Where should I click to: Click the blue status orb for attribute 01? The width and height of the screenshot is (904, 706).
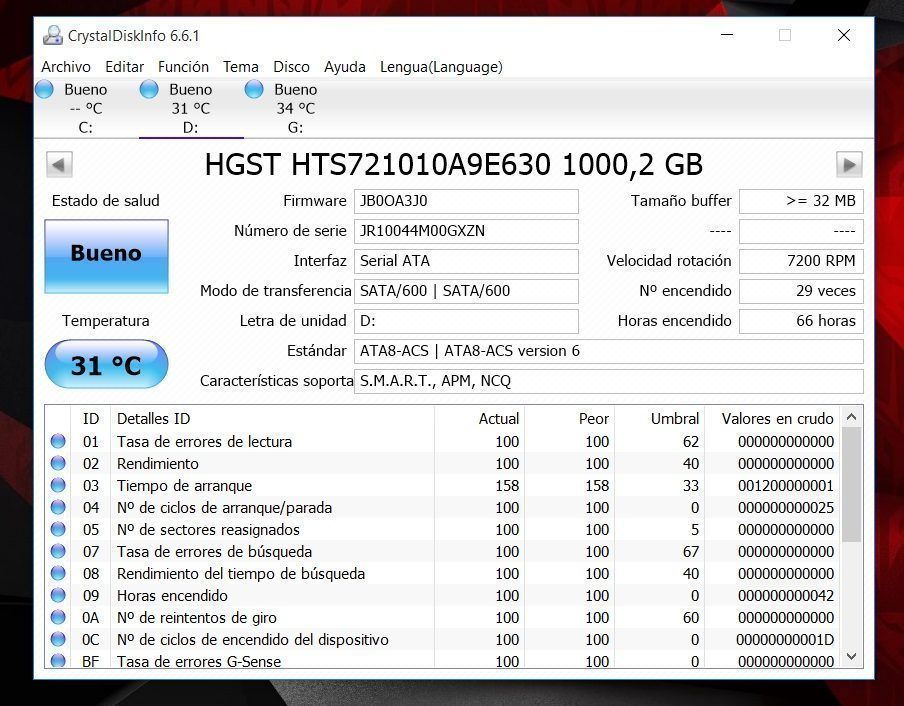(58, 441)
